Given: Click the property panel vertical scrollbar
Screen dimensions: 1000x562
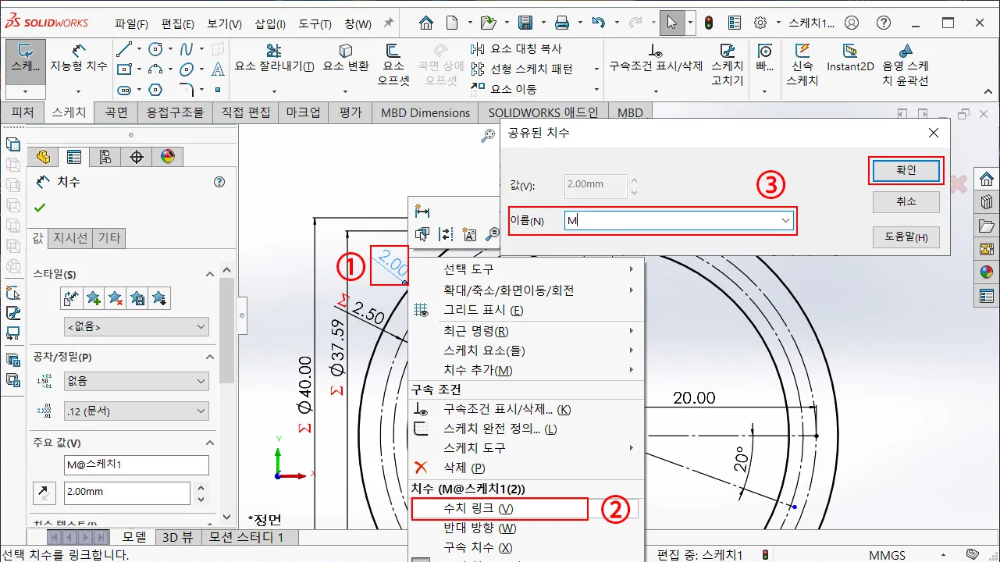Looking at the screenshot, I should pyautogui.click(x=226, y=329).
